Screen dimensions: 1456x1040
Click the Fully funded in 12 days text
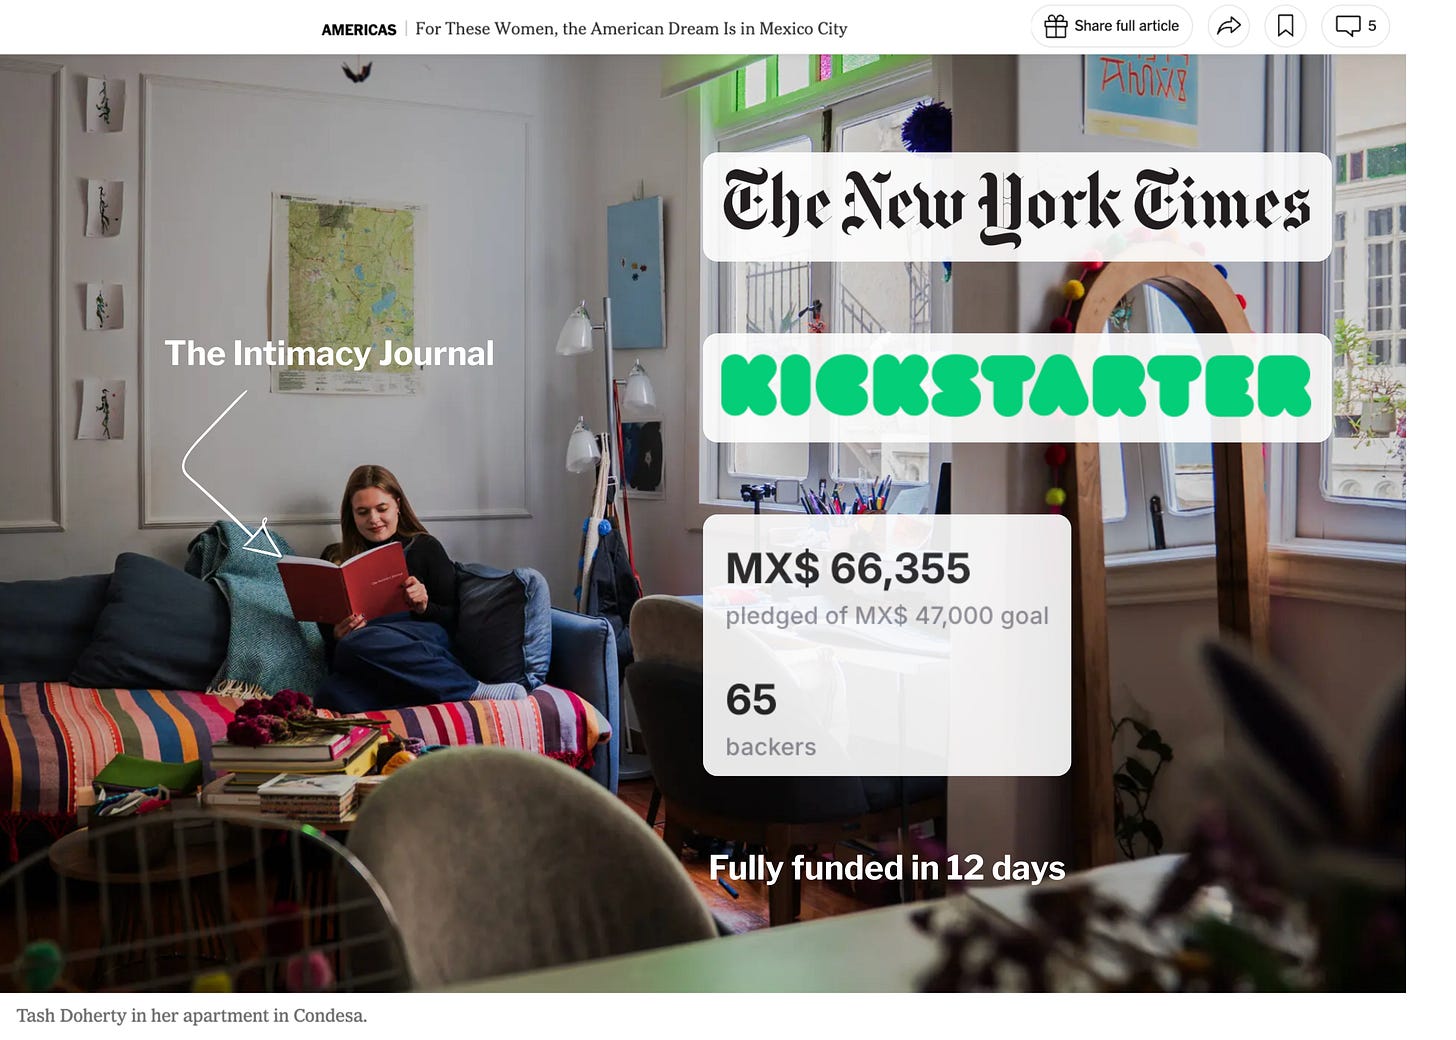click(x=887, y=867)
